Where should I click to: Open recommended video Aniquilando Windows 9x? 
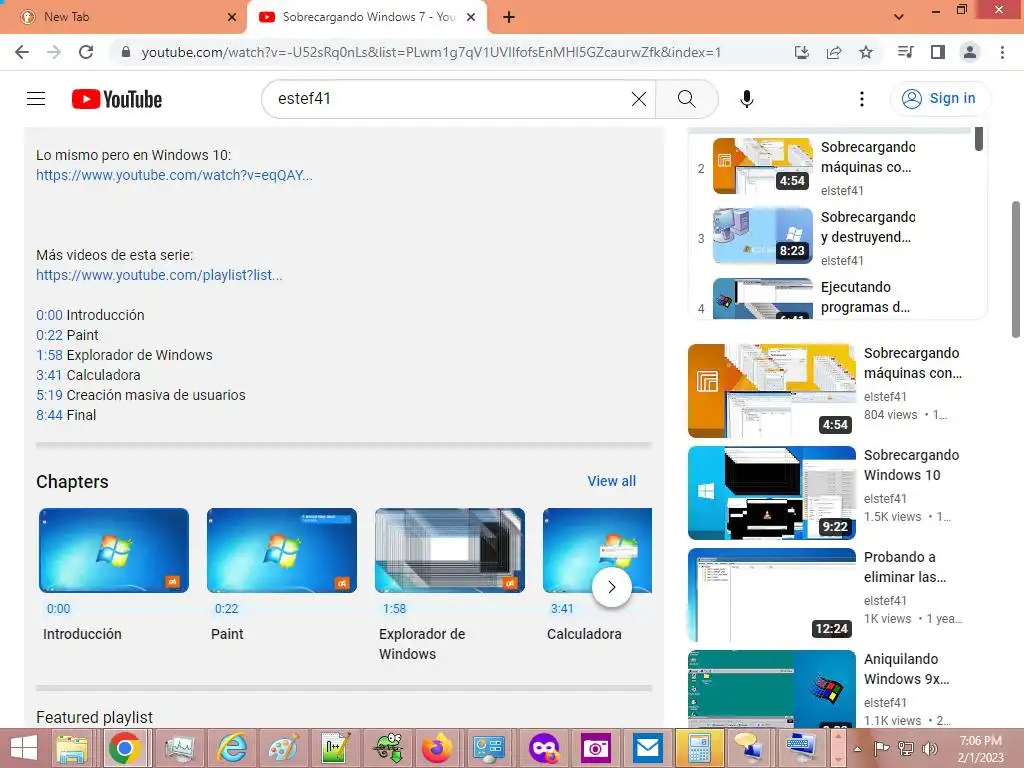(772, 688)
